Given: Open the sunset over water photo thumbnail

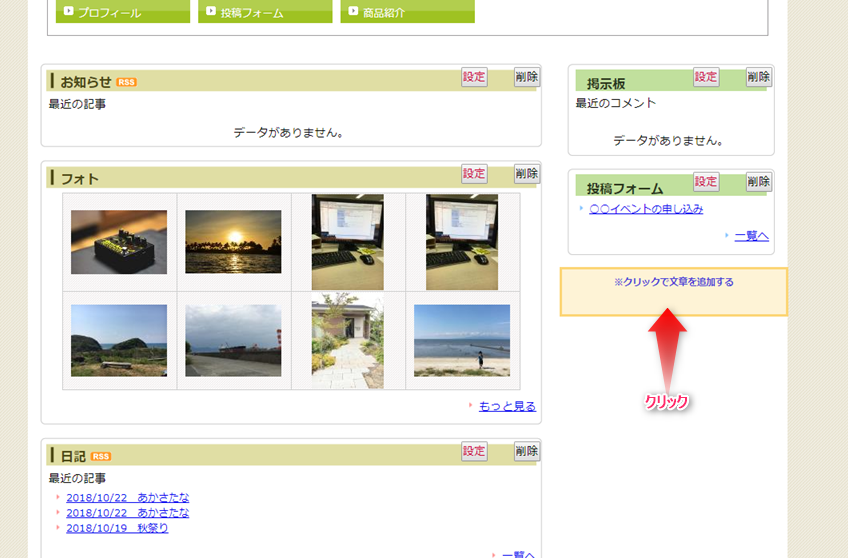Looking at the screenshot, I should 233,242.
